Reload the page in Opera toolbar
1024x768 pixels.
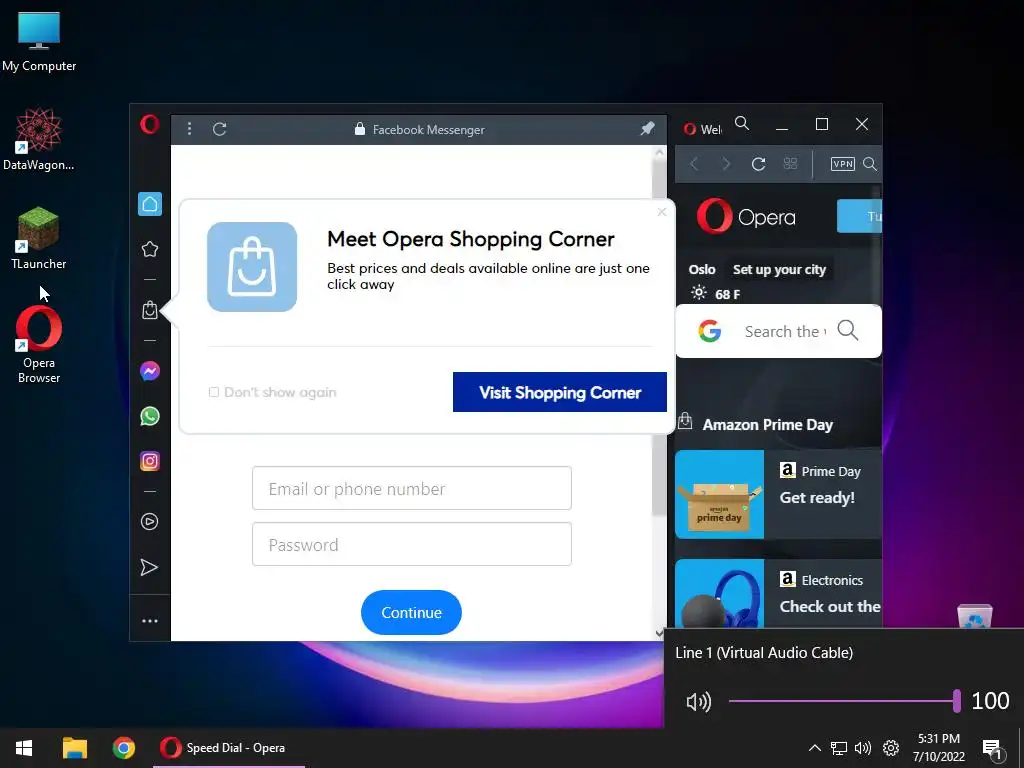pyautogui.click(x=758, y=164)
